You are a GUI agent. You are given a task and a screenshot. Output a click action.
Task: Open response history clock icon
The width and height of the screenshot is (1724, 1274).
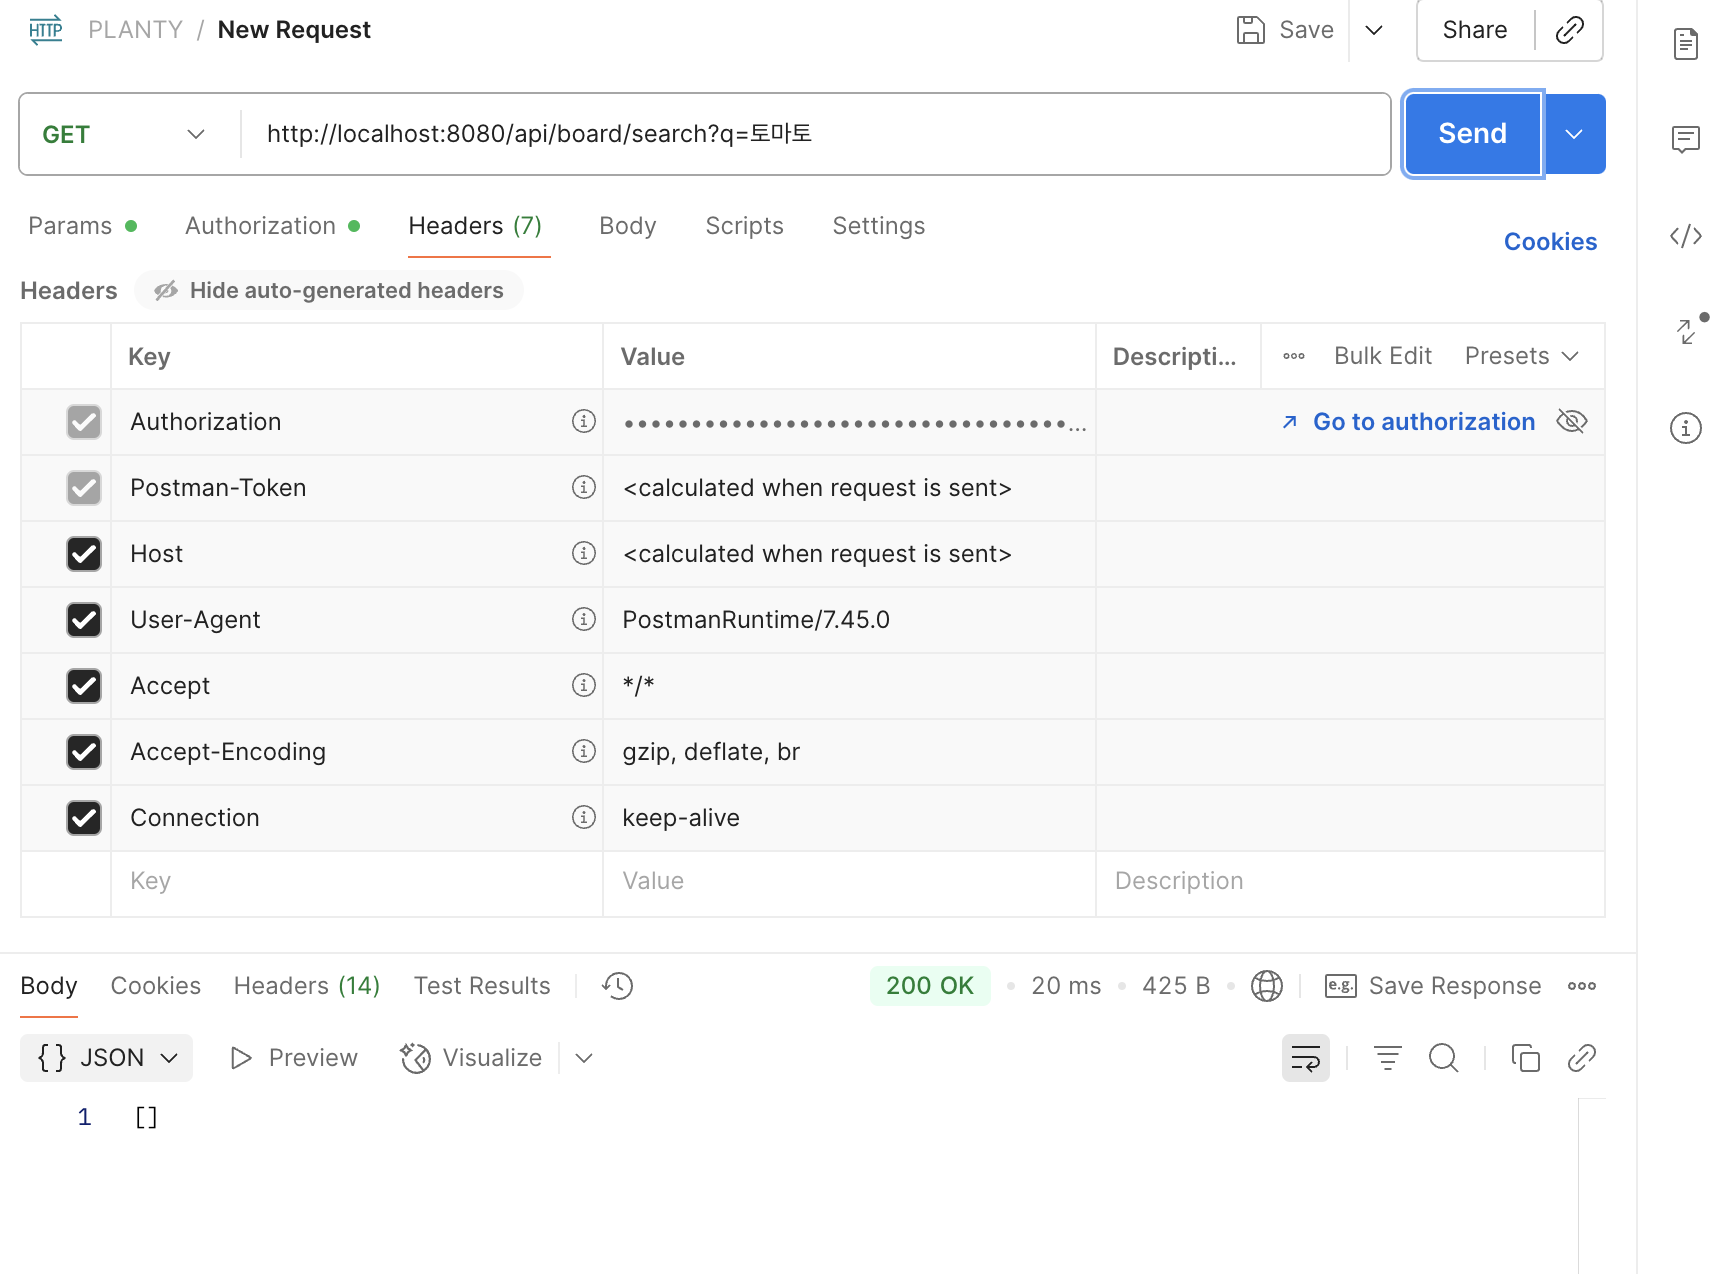[618, 986]
